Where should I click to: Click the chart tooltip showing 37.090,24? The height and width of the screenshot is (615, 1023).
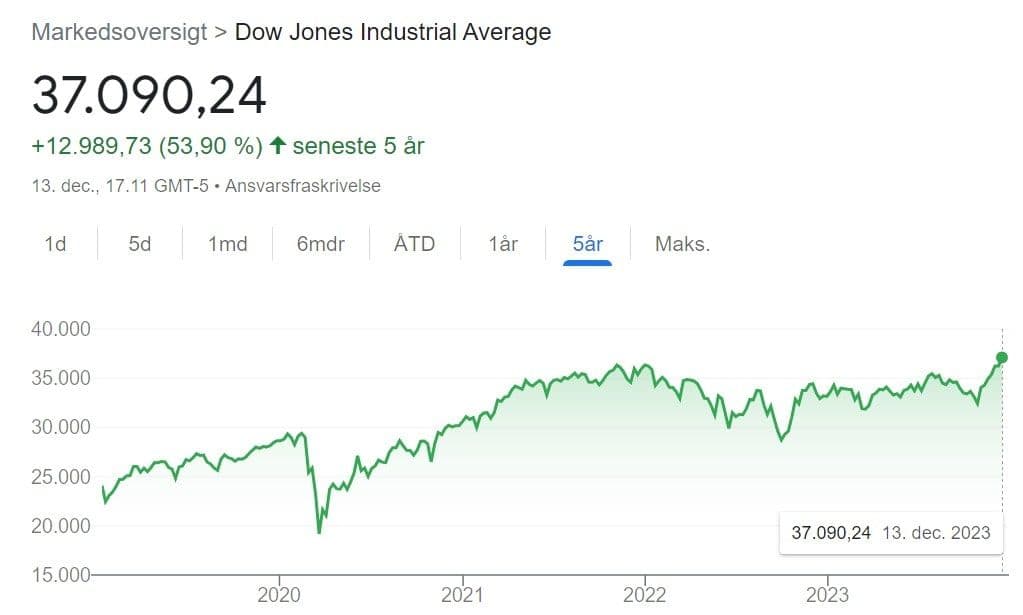tap(890, 532)
